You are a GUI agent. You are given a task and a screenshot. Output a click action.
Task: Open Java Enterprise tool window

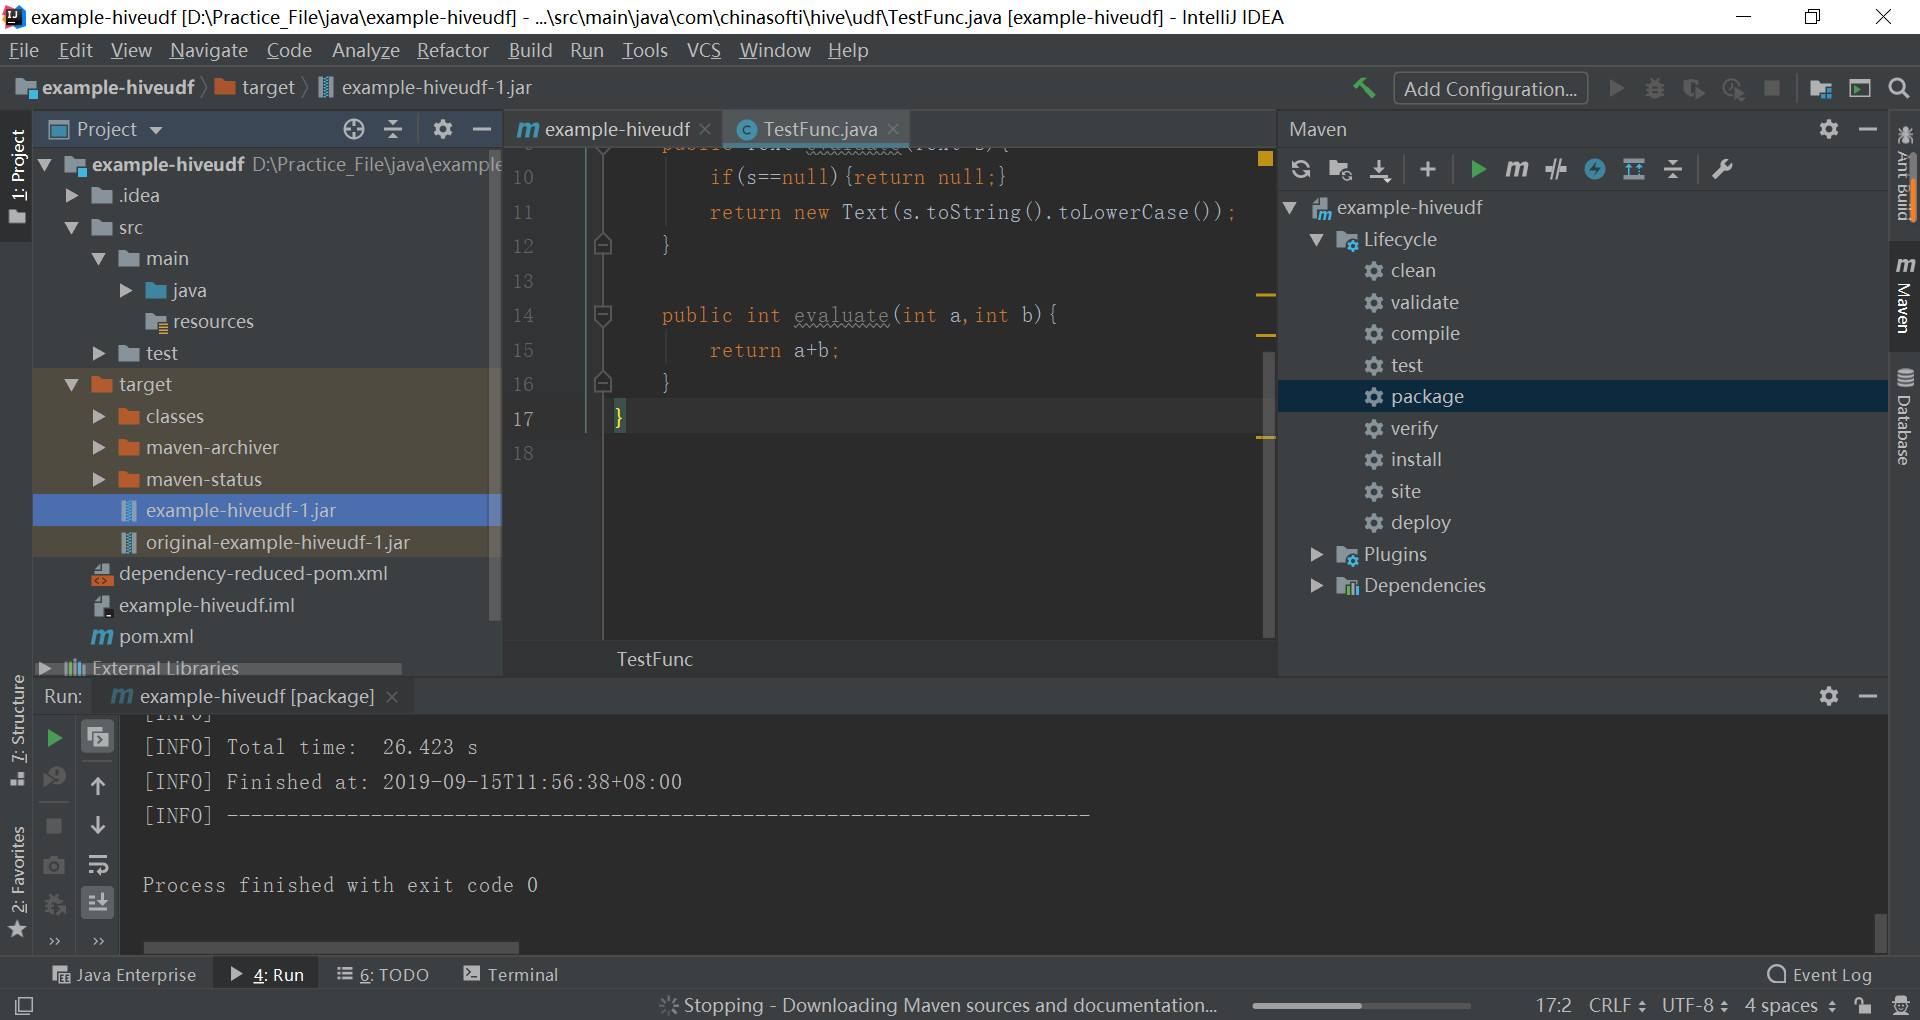point(125,975)
